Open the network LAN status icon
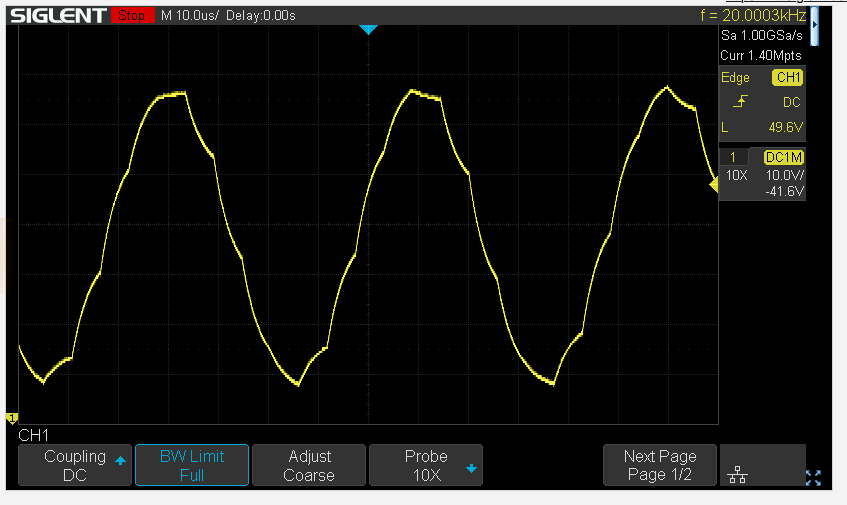This screenshot has width=847, height=505. coord(738,476)
